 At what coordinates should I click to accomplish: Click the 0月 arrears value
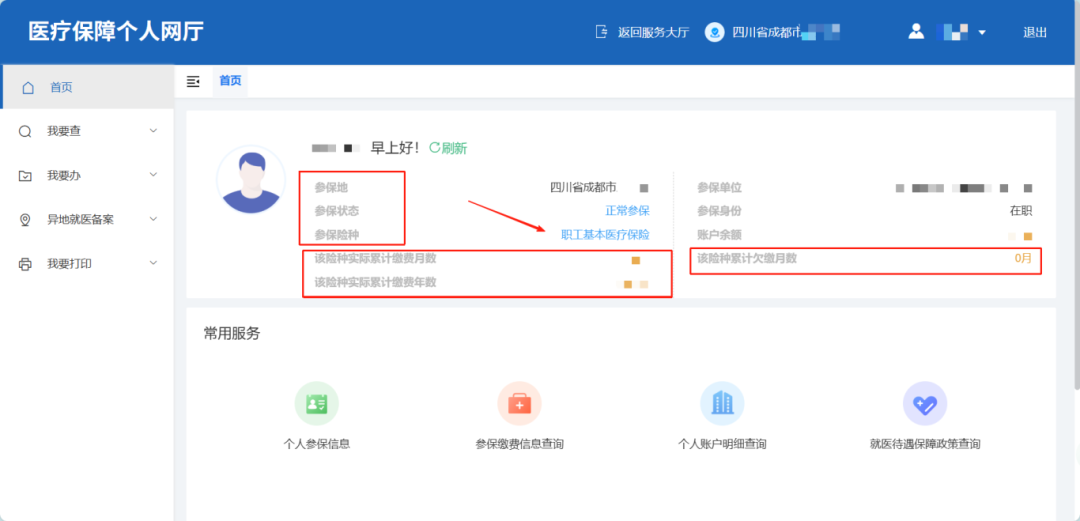pos(1023,259)
